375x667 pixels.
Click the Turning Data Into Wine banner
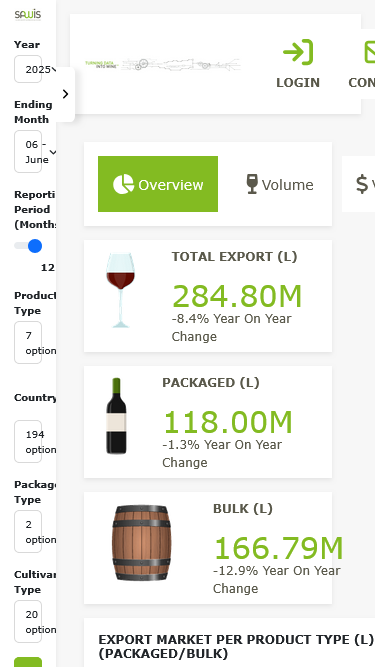coord(163,64)
